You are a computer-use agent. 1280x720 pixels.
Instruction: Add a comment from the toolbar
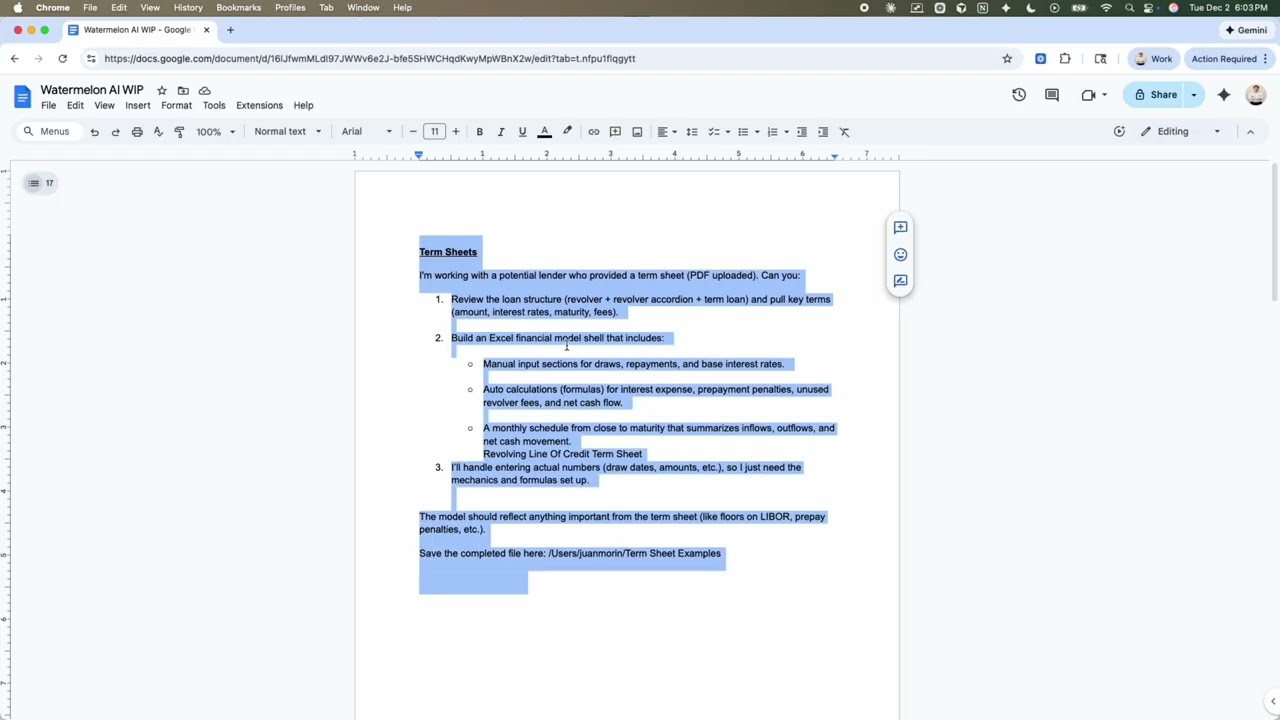point(615,132)
